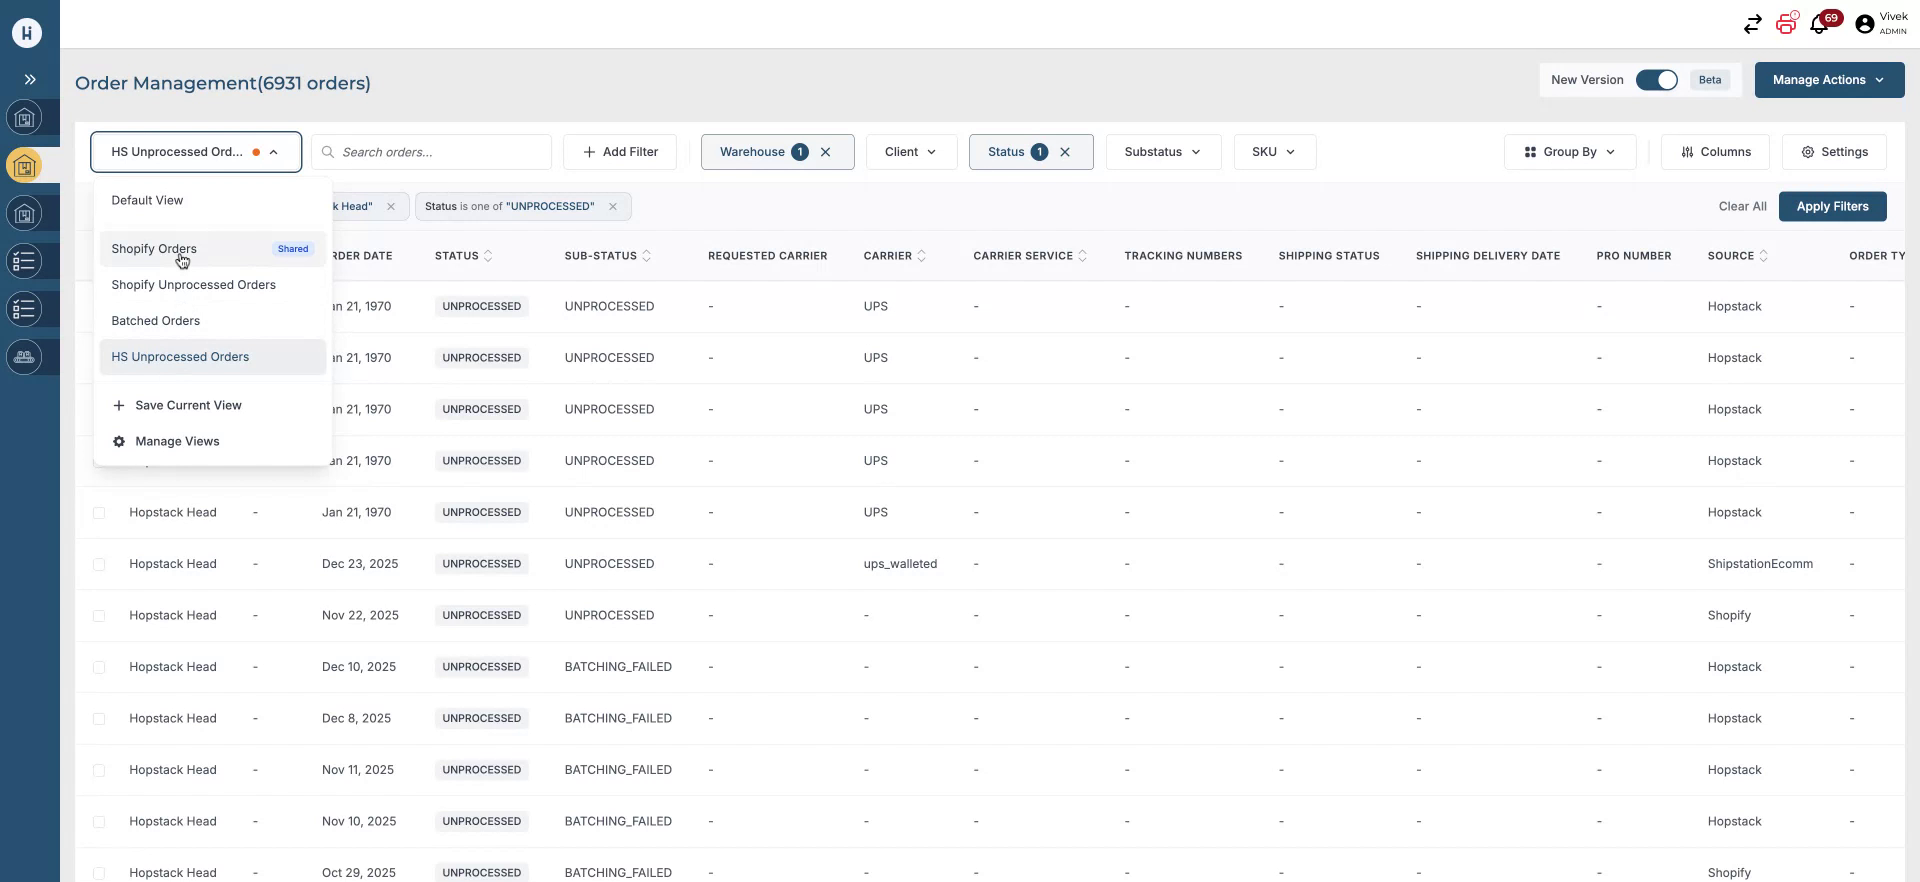1920x882 pixels.
Task: Select the Nov 22, 2025 order checkbox
Action: [99, 616]
